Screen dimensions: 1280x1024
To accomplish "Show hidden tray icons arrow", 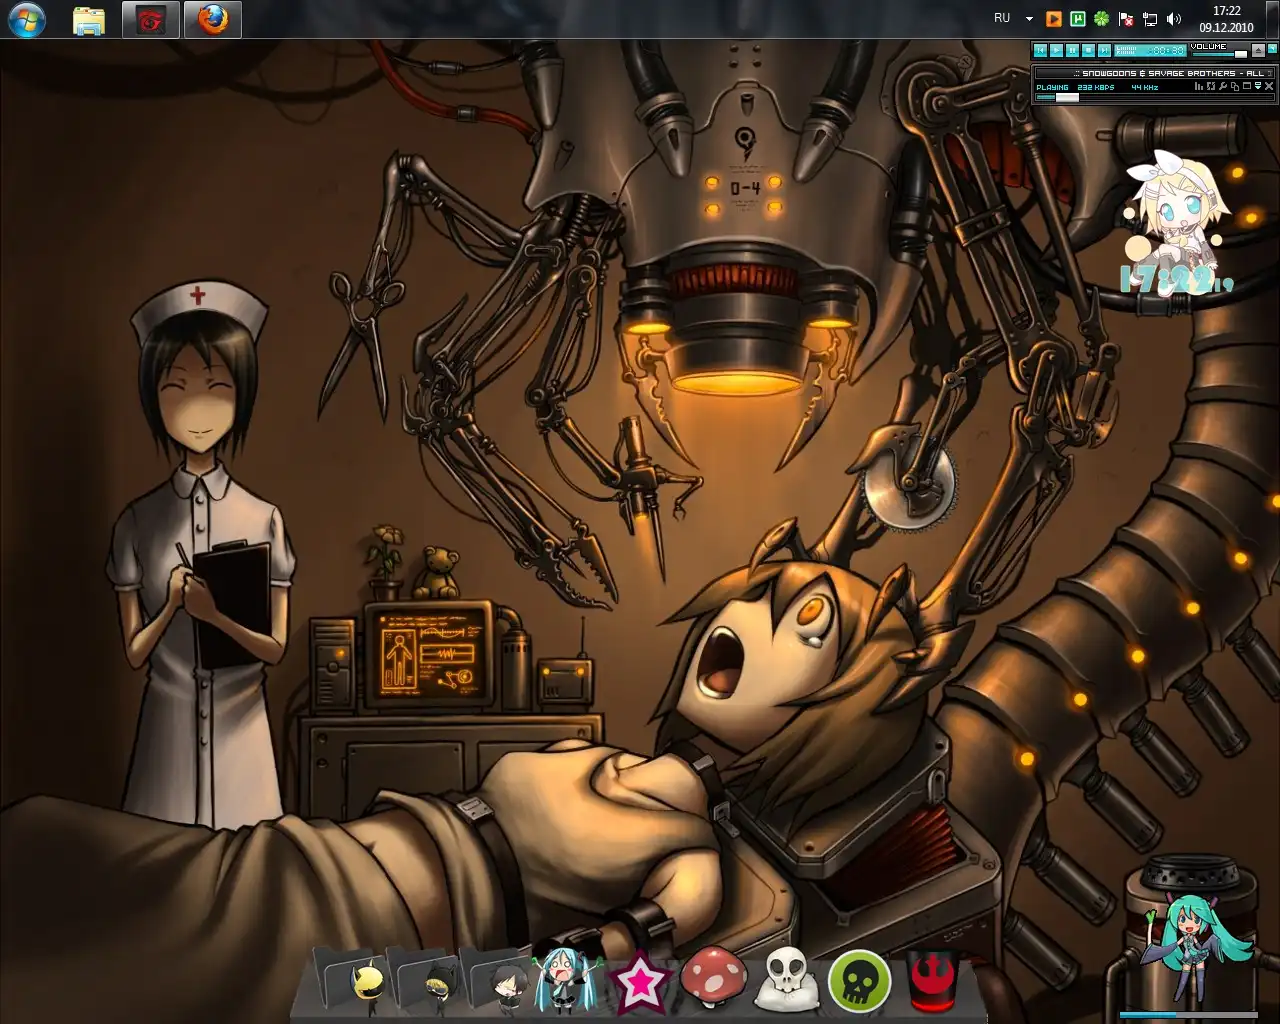I will pos(1029,19).
